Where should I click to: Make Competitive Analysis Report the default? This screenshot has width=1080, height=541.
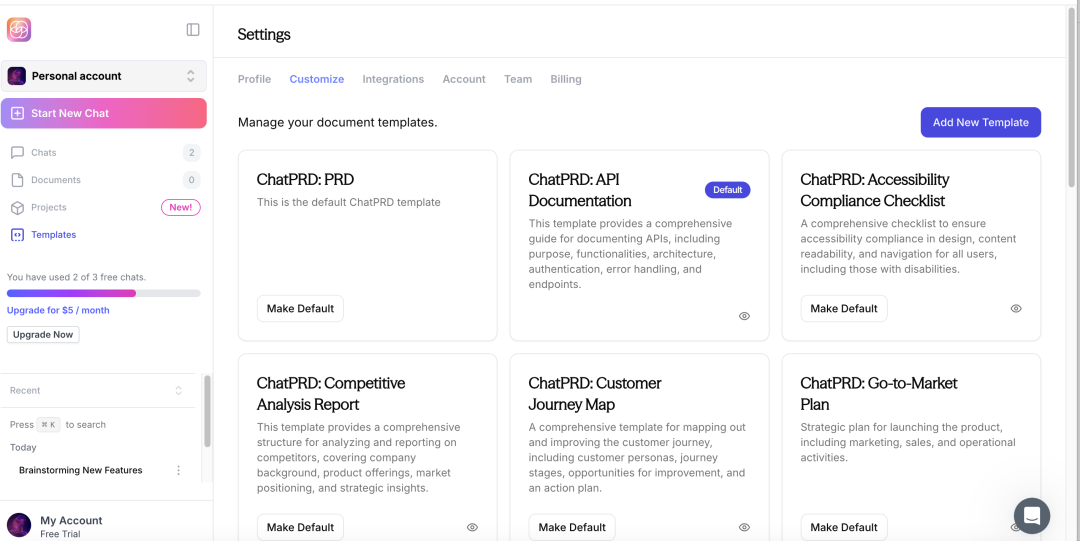pos(300,527)
